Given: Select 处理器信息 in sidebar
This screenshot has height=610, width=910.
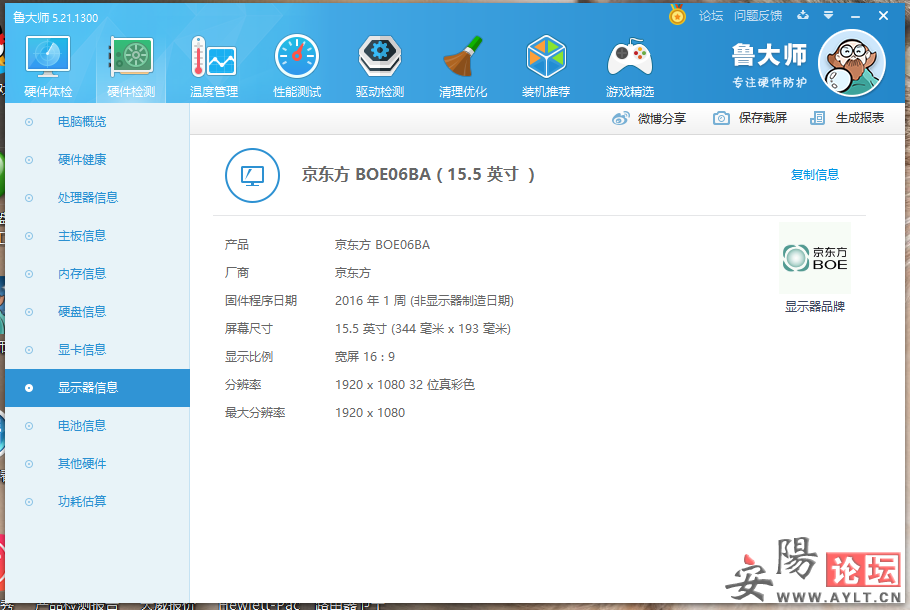Looking at the screenshot, I should (x=98, y=198).
